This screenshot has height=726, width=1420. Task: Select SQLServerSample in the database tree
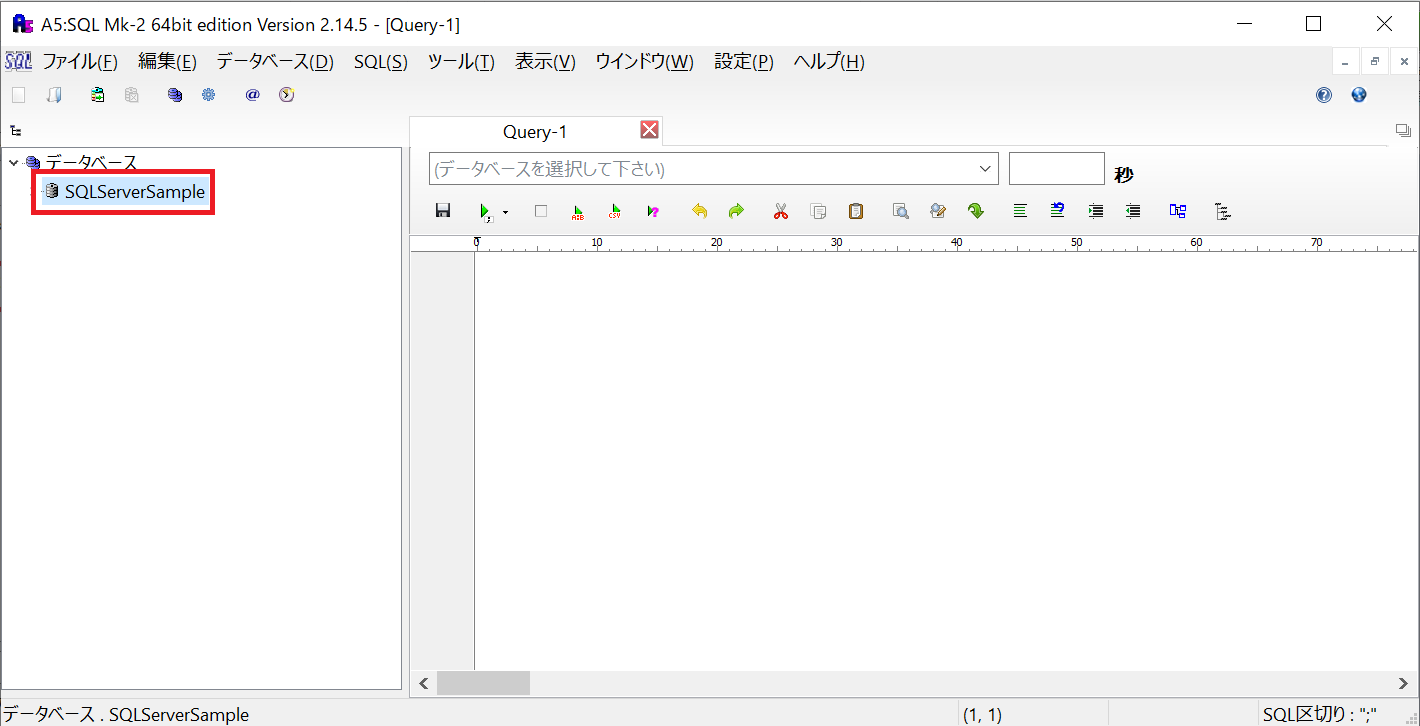coord(135,191)
